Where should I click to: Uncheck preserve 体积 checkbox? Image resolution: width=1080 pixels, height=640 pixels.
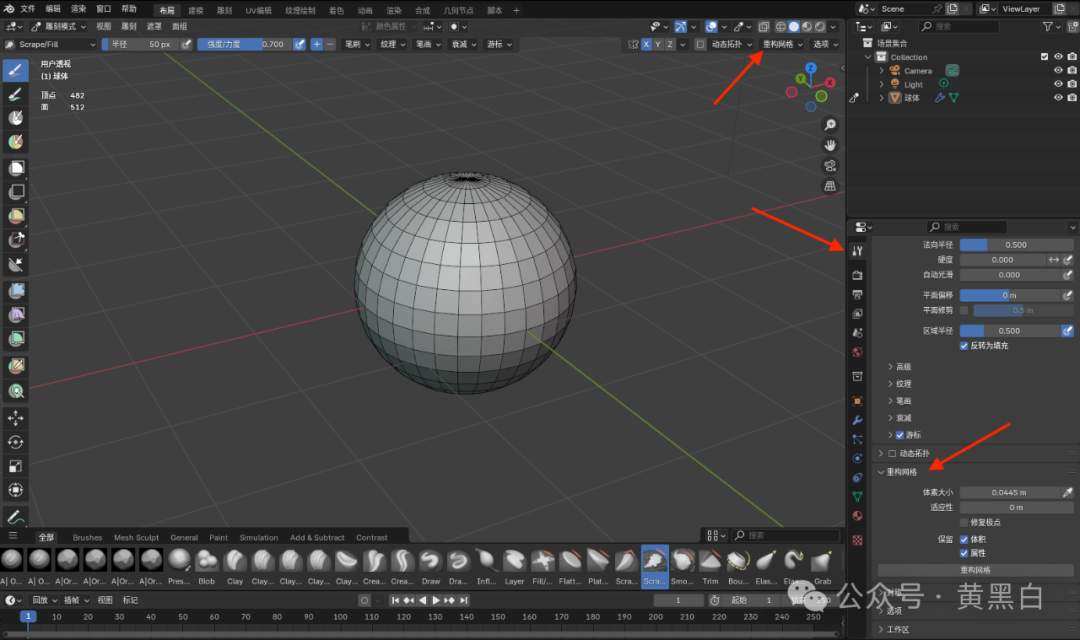click(964, 539)
